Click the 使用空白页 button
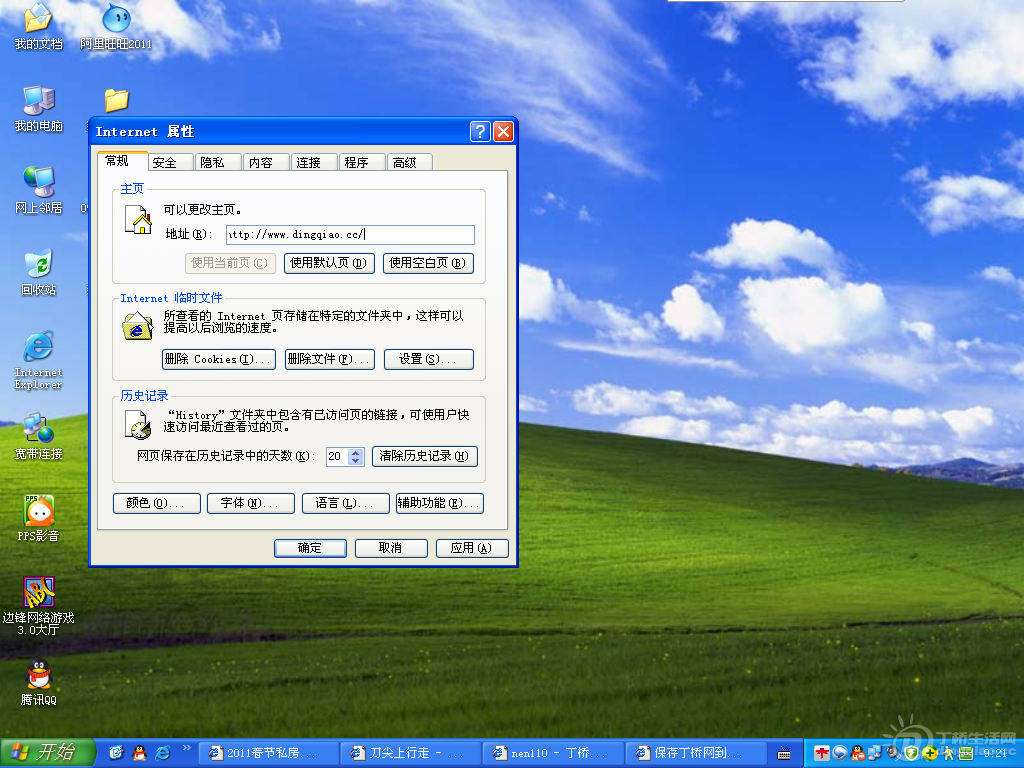 pyautogui.click(x=428, y=263)
